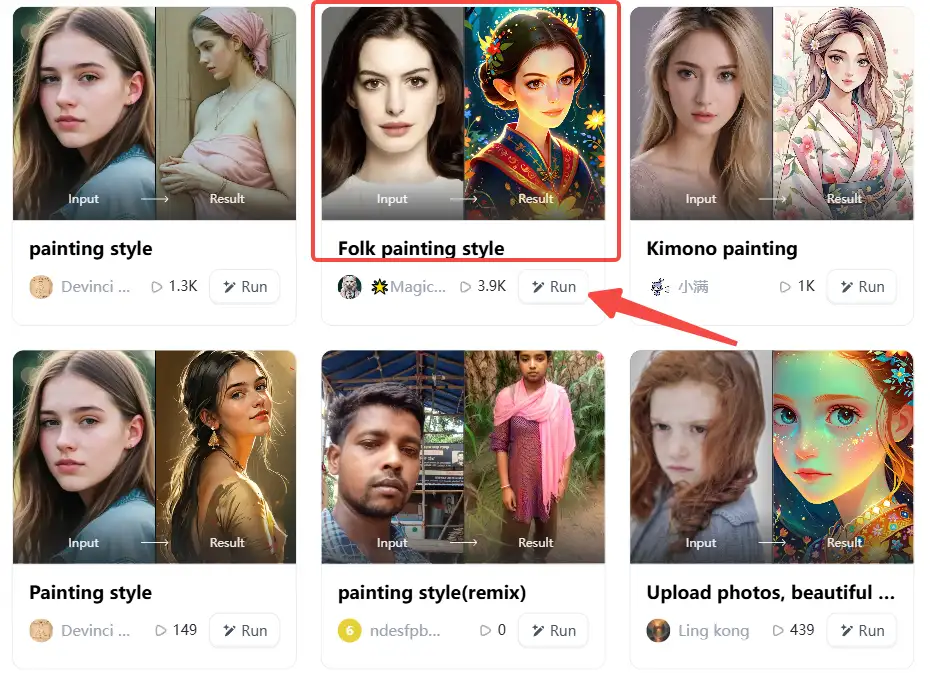Click the Ling kong avatar icon
Viewport: 930px width, 680px height.
[658, 631]
